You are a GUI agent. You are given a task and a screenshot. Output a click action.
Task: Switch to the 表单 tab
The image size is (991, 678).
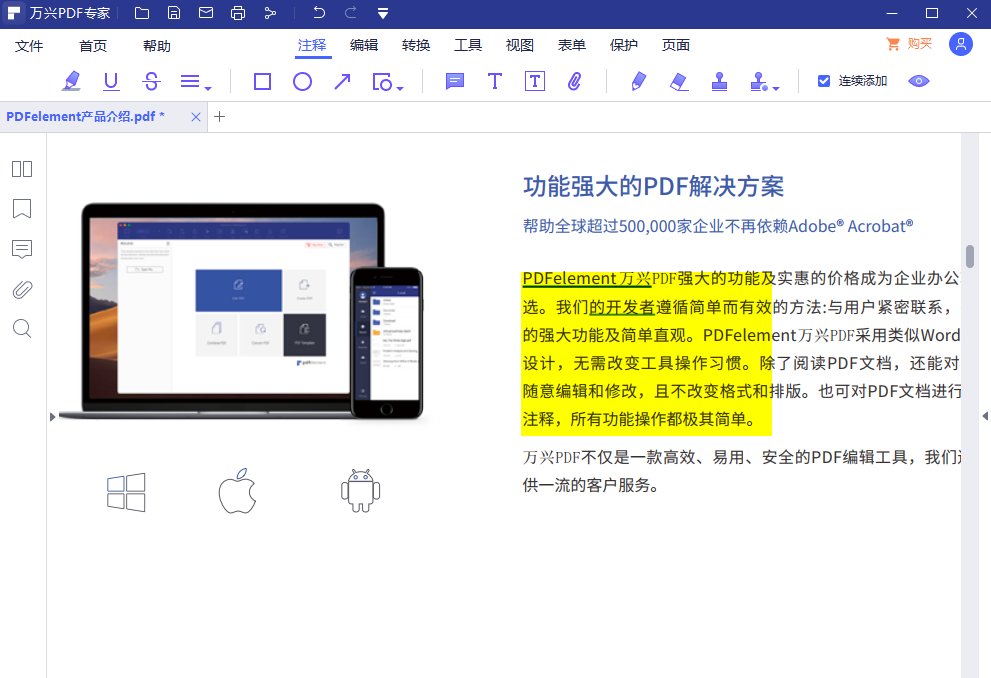pos(571,45)
